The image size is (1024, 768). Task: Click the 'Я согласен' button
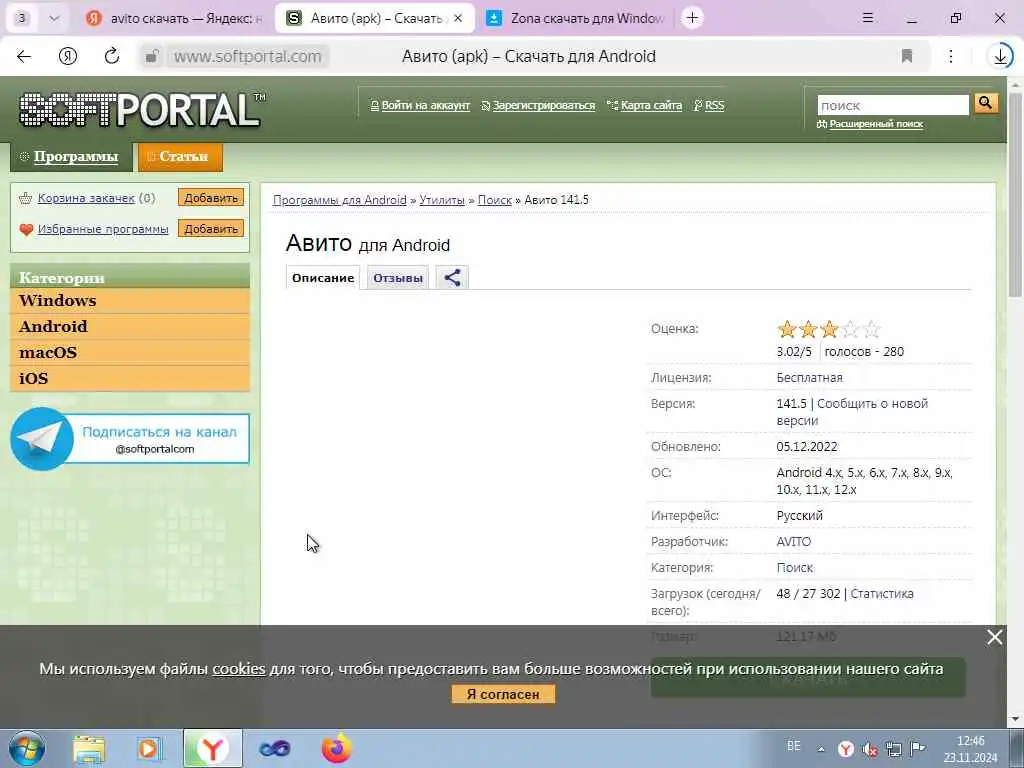click(503, 694)
